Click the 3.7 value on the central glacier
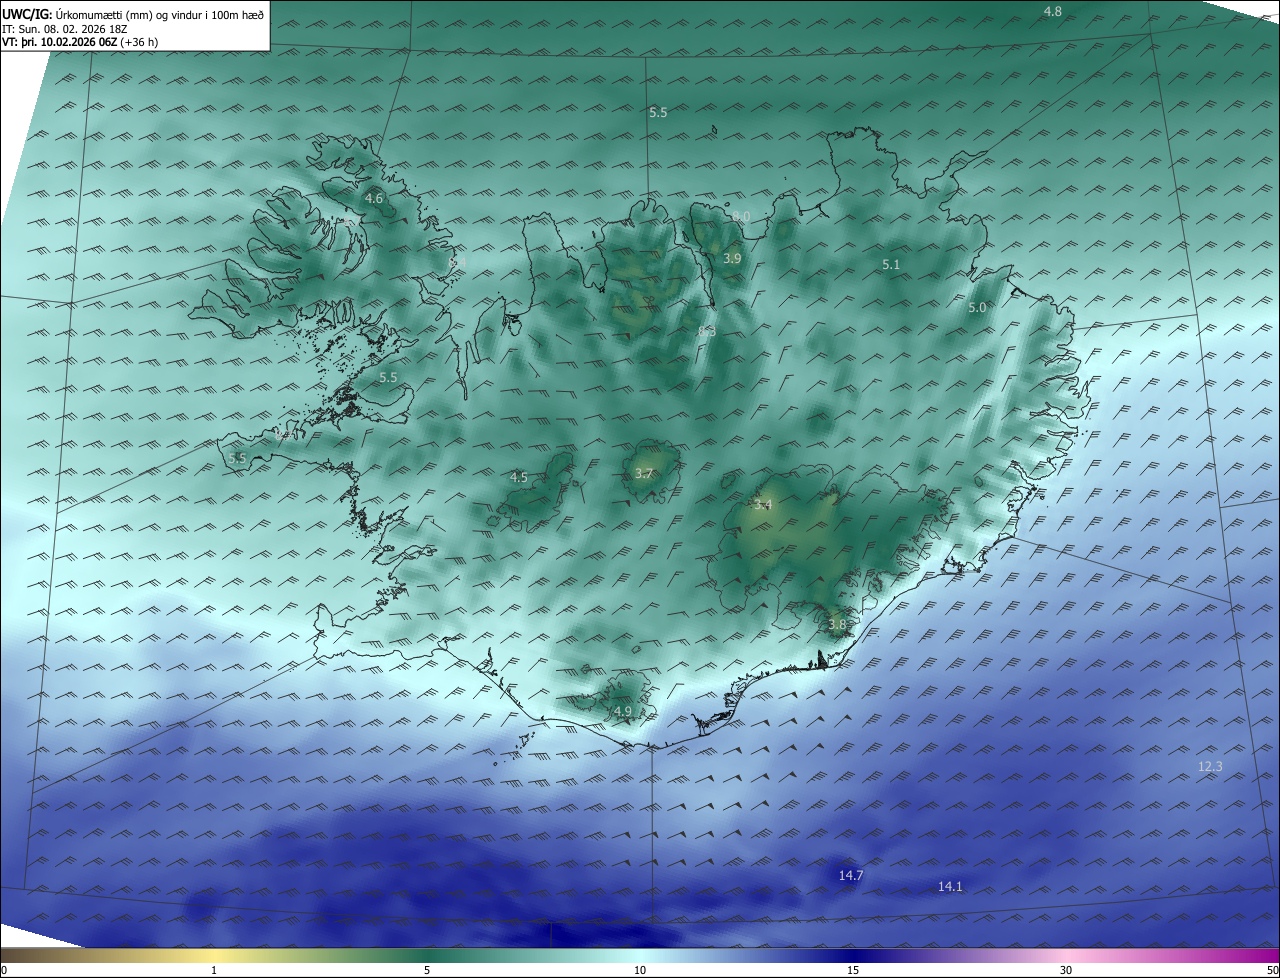The width and height of the screenshot is (1280, 978). pos(644,474)
